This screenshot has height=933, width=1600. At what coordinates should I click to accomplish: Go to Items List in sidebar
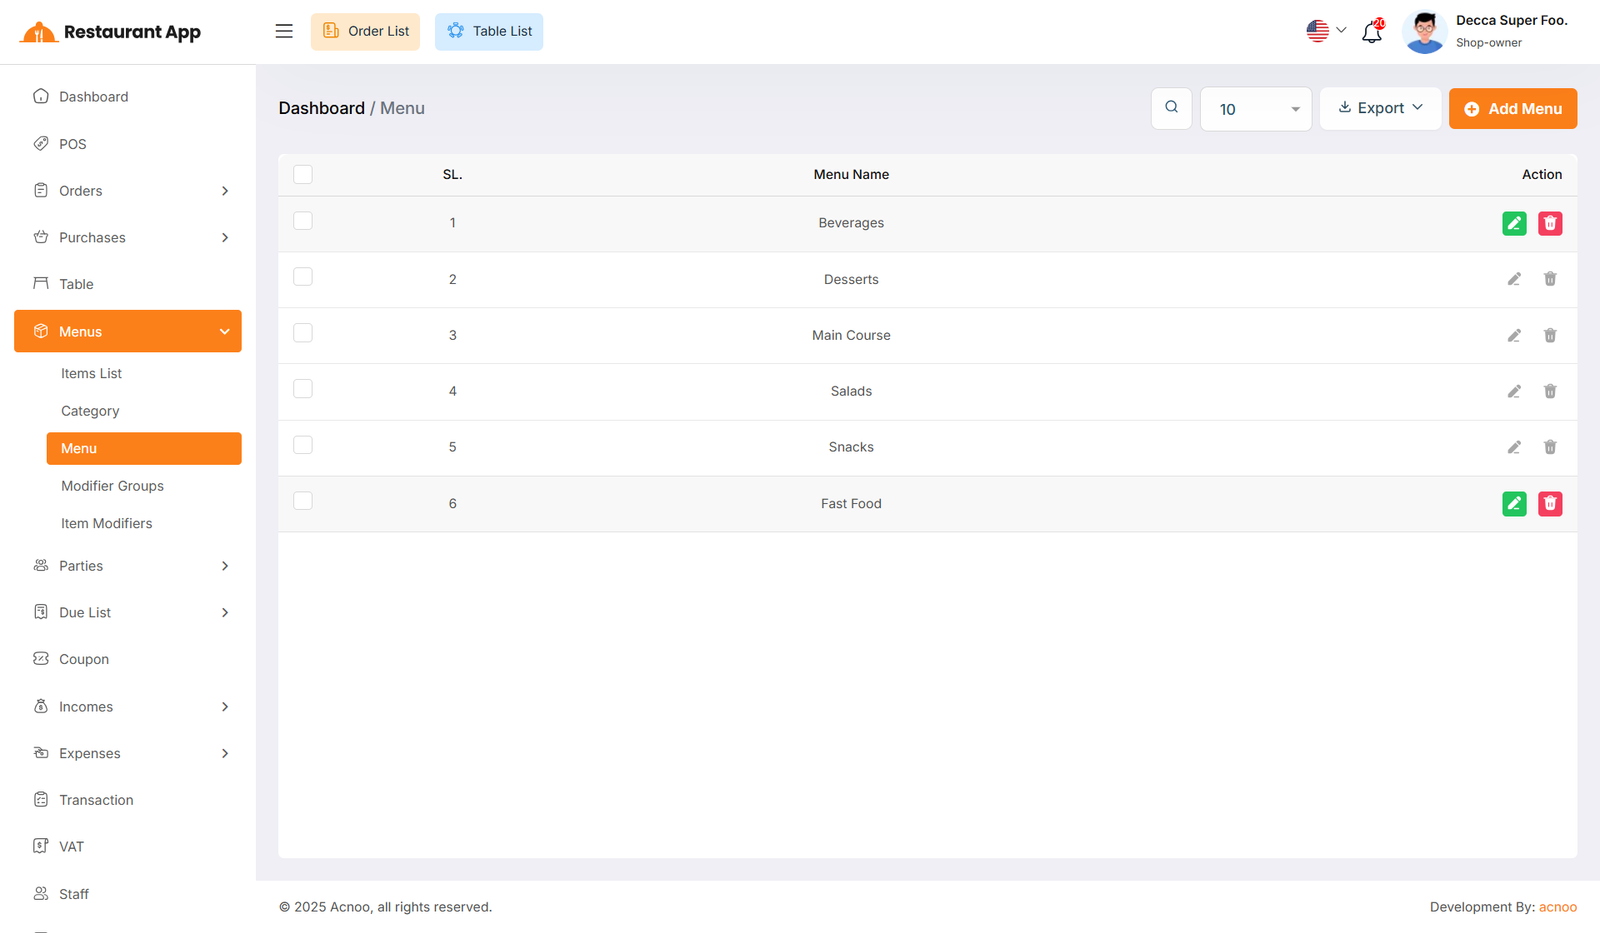coord(91,373)
